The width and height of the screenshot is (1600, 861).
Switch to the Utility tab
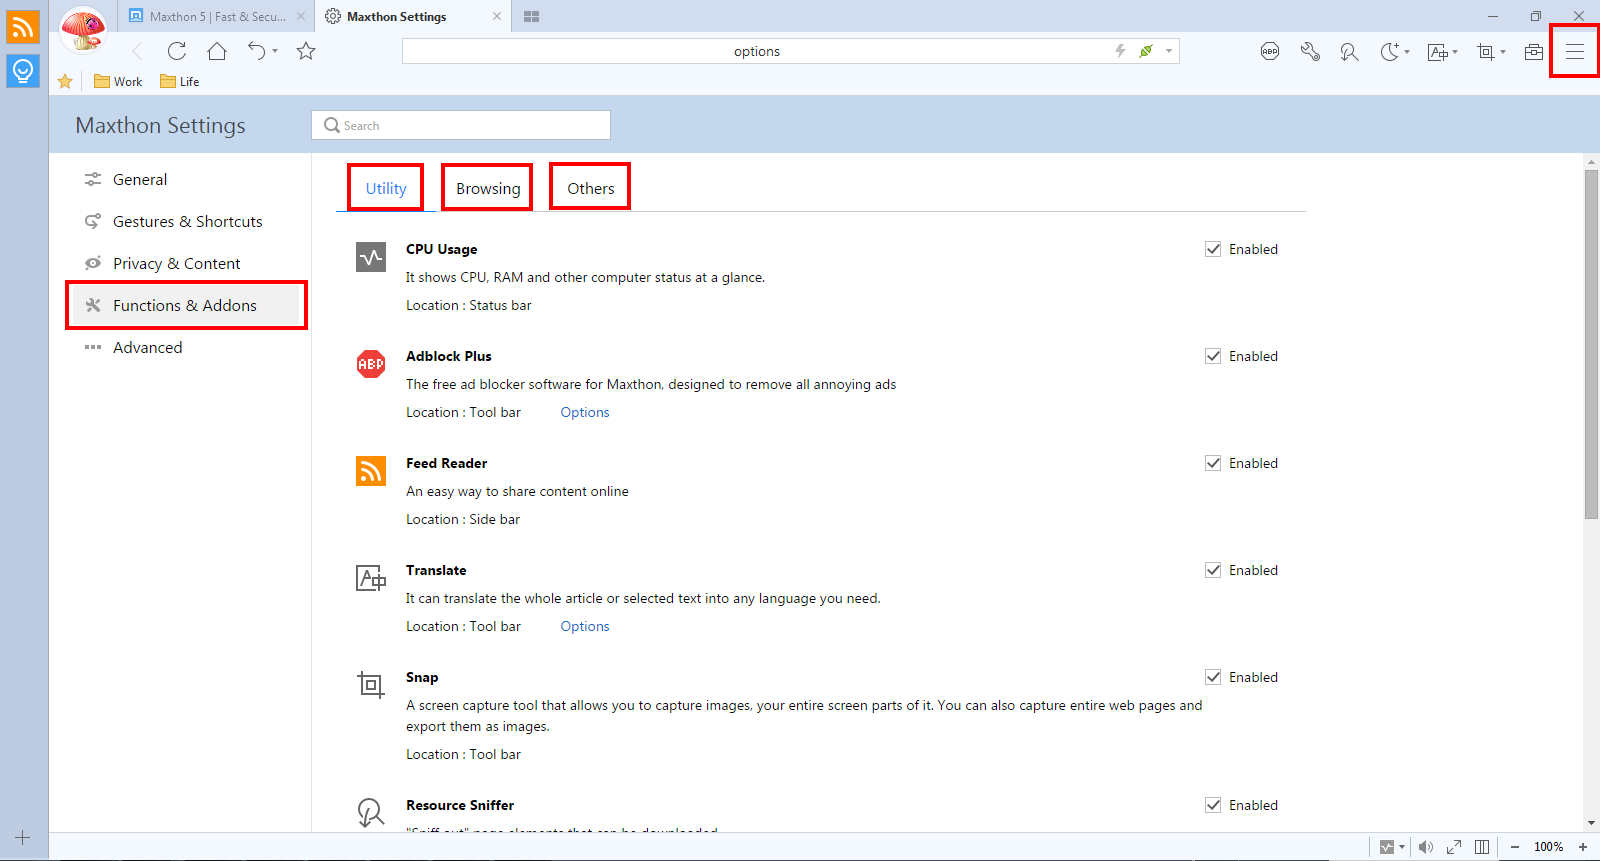coord(386,188)
